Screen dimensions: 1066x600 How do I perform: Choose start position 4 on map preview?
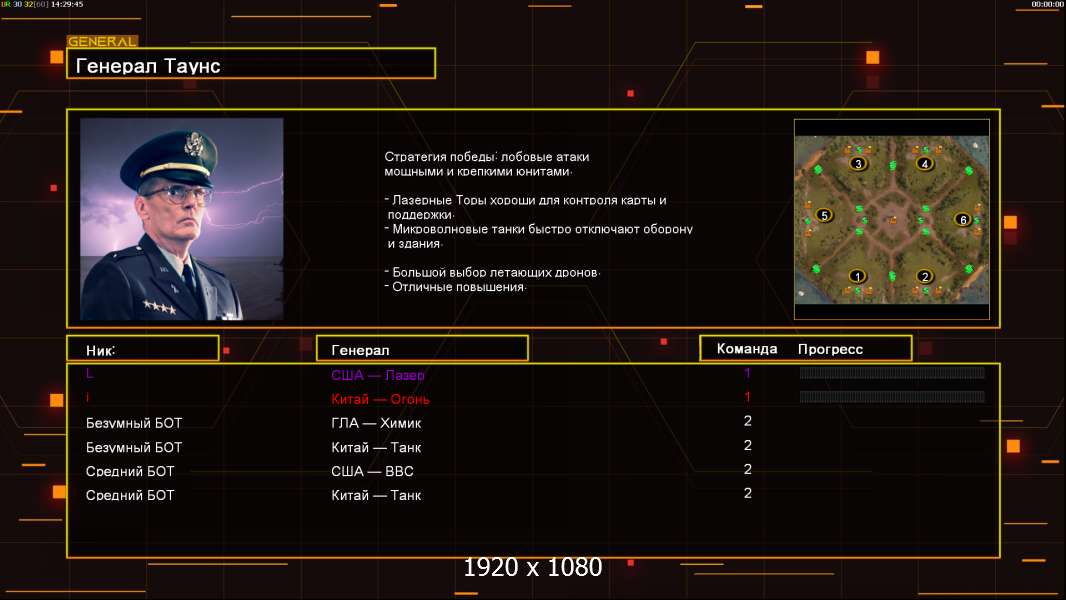[925, 163]
